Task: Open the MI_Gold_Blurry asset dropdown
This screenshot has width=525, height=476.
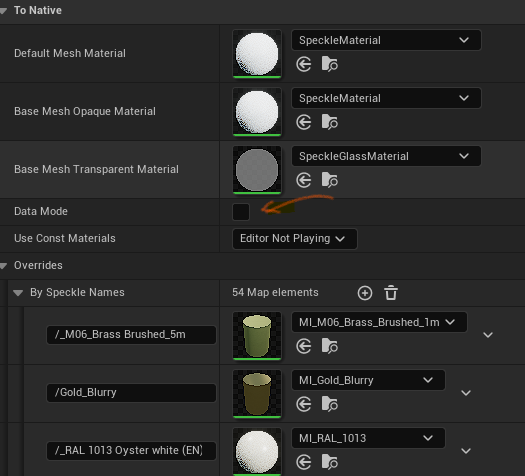Action: (368, 380)
